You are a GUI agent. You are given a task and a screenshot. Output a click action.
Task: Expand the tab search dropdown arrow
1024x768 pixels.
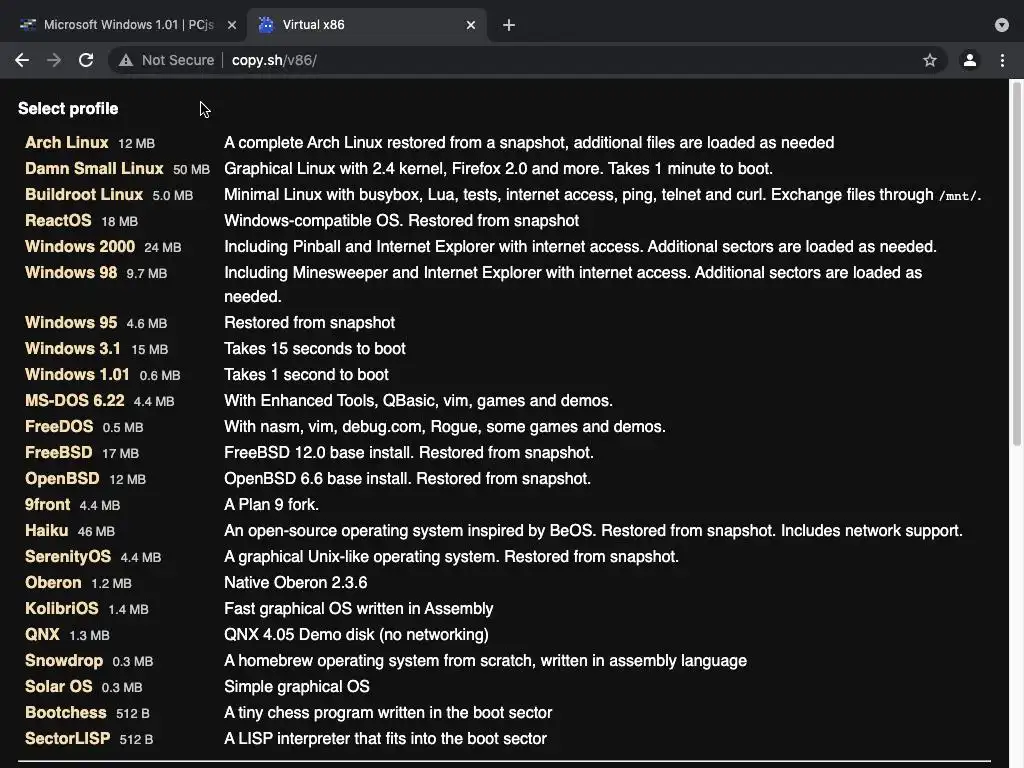coord(1002,25)
